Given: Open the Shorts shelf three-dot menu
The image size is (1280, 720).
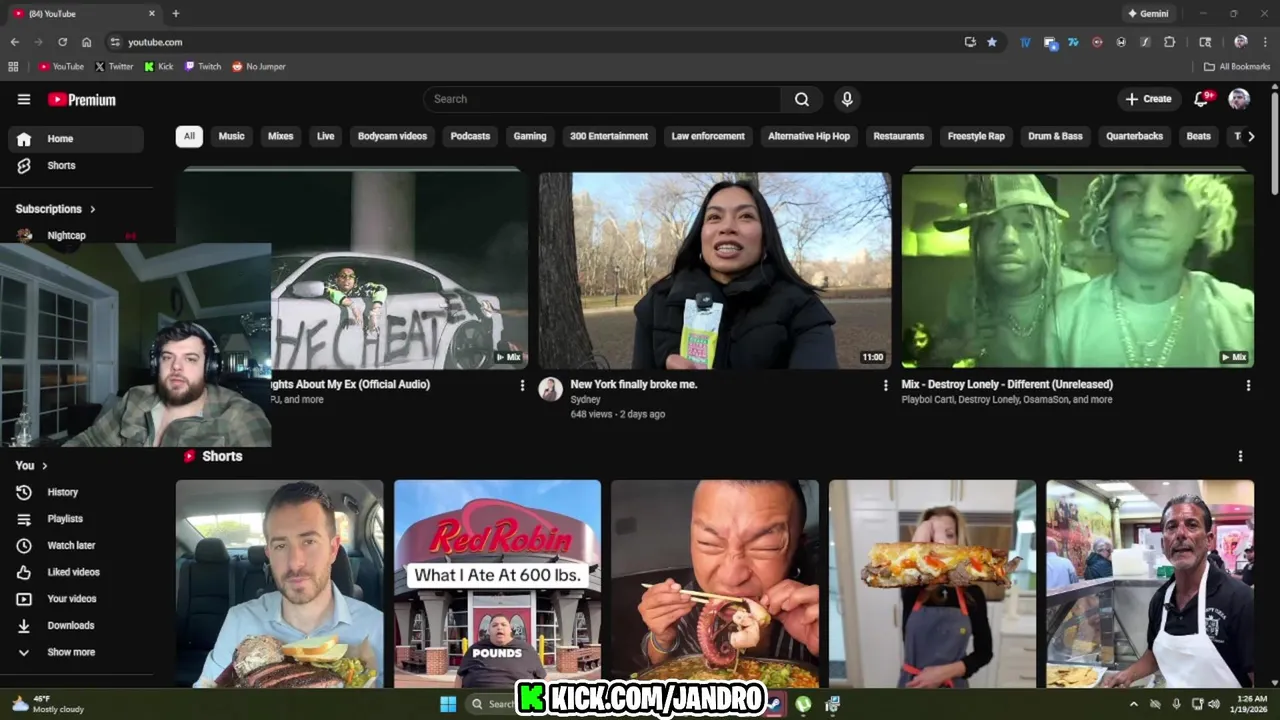Looking at the screenshot, I should click(x=1240, y=456).
